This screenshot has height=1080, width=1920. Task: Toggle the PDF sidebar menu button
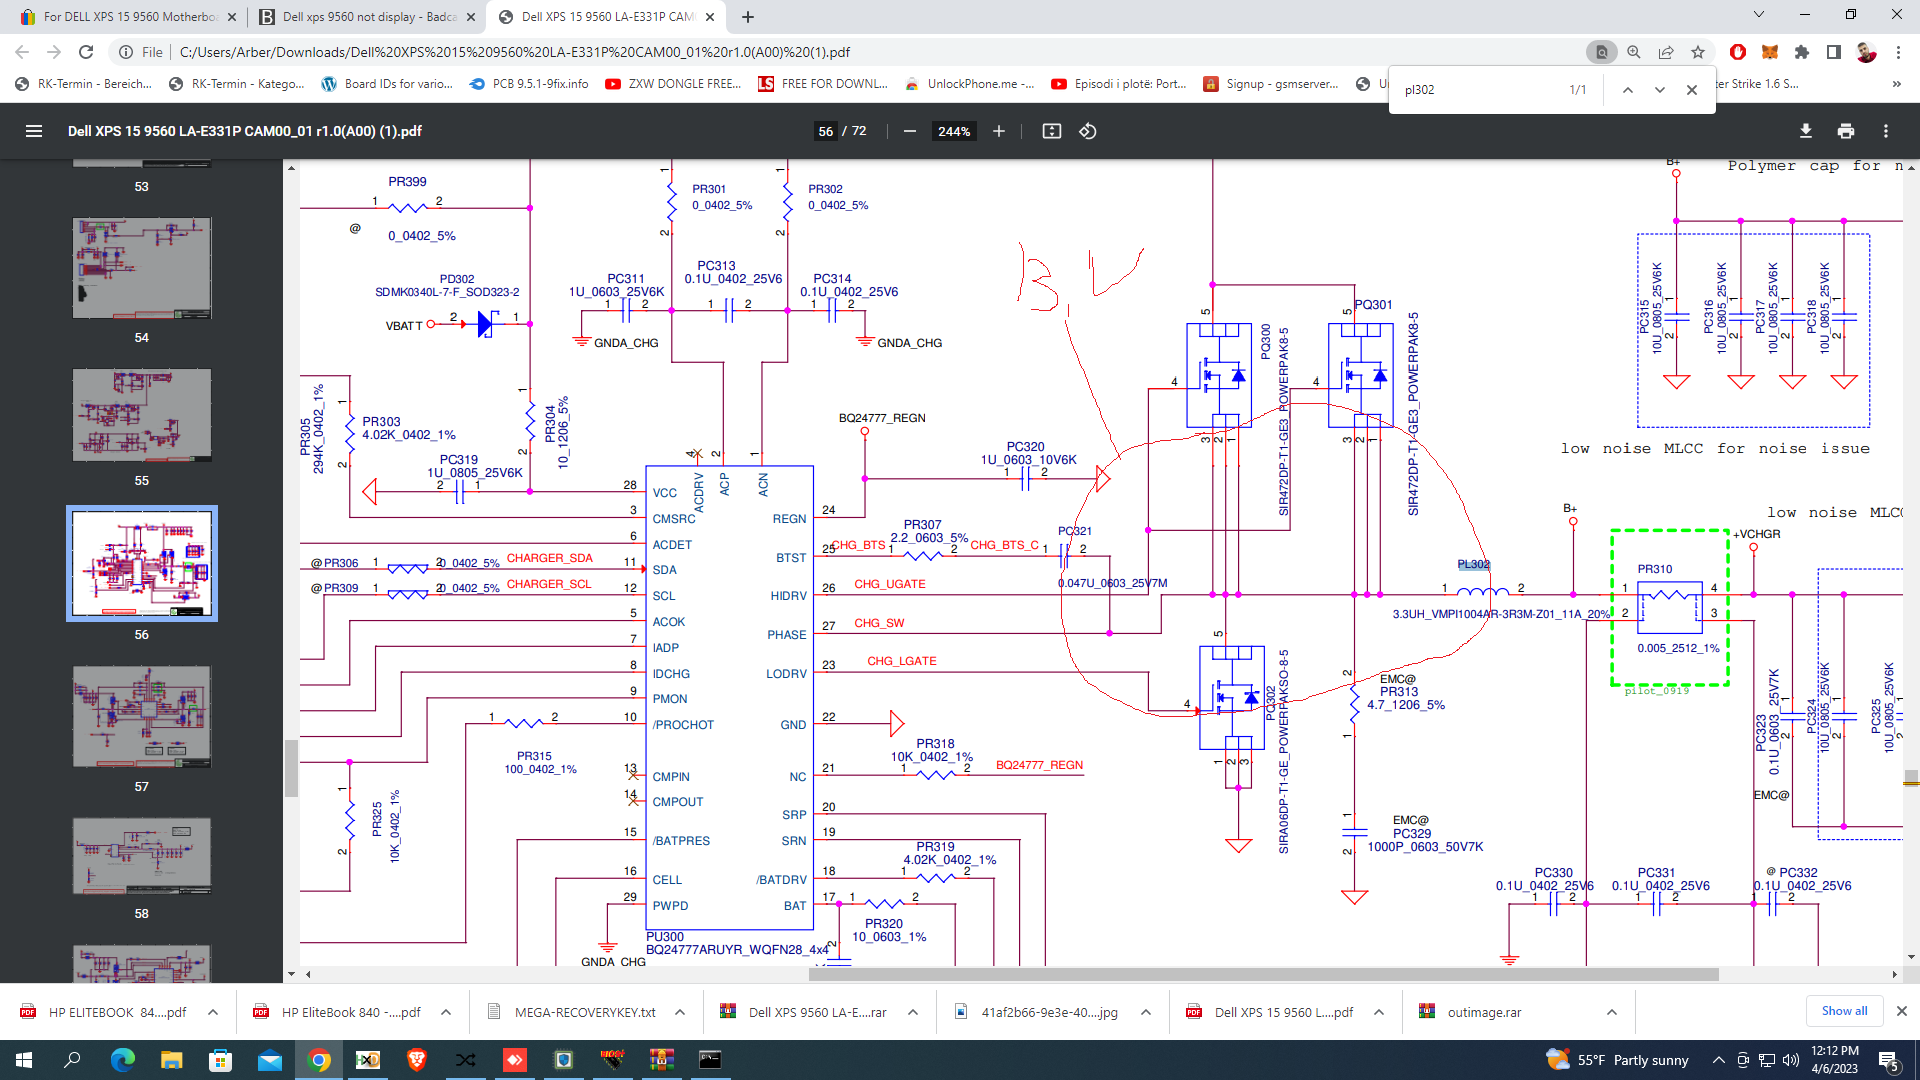(x=33, y=131)
